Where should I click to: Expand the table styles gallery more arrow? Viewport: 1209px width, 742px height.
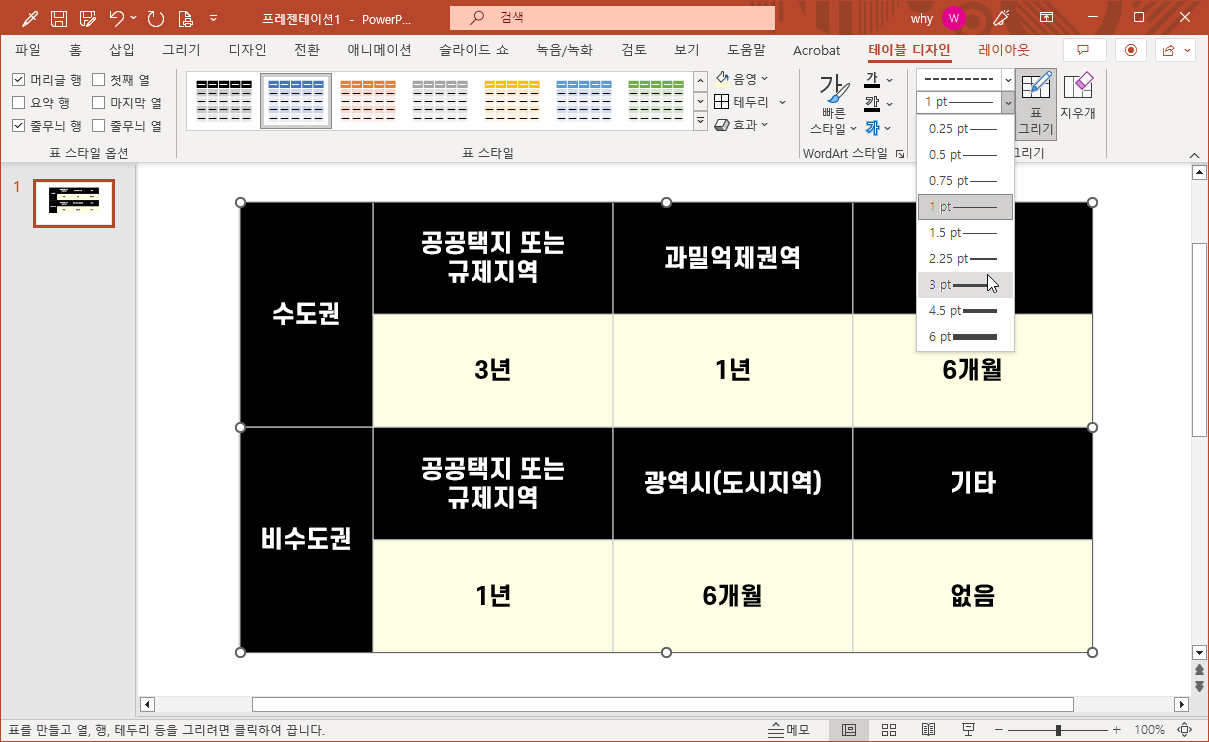[700, 121]
